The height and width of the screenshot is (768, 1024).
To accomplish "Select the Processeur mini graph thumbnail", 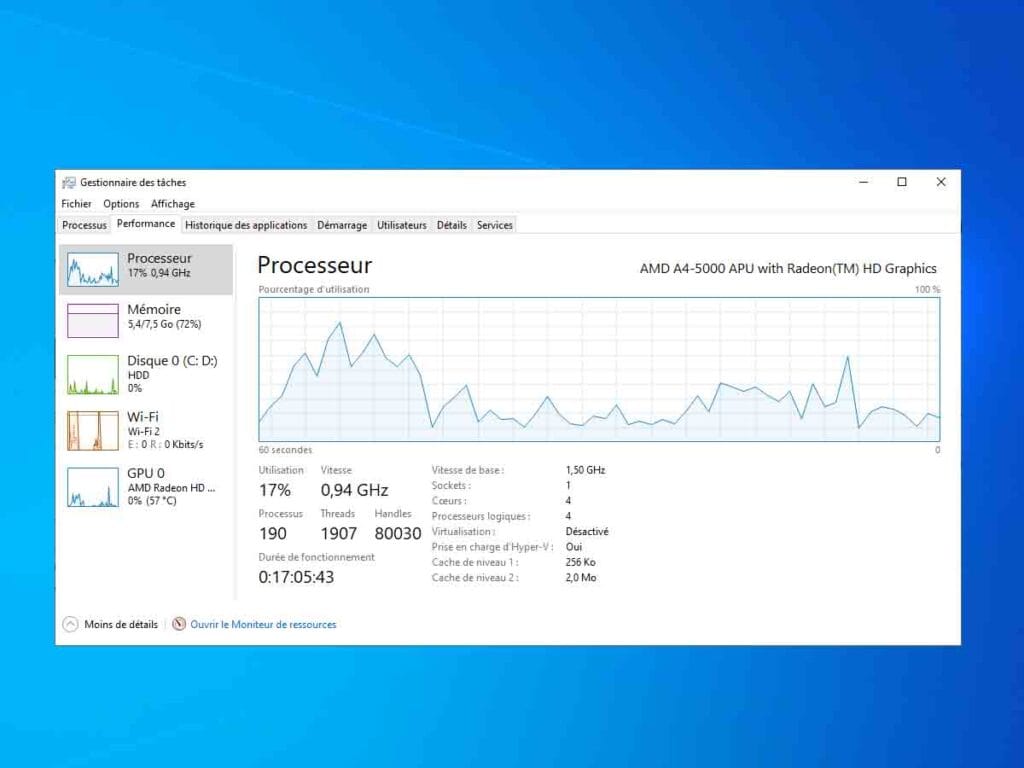I will click(x=92, y=269).
